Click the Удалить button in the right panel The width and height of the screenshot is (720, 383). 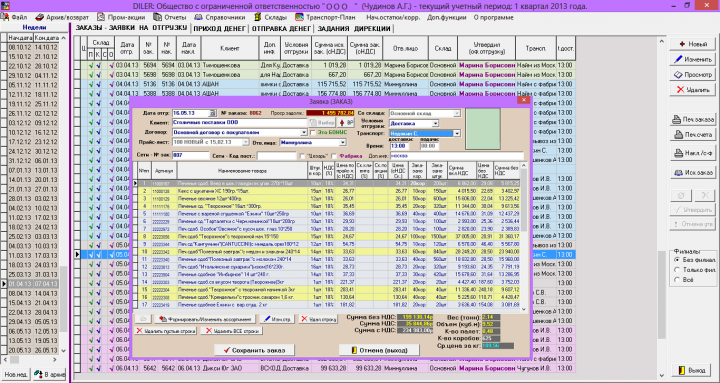(x=692, y=90)
